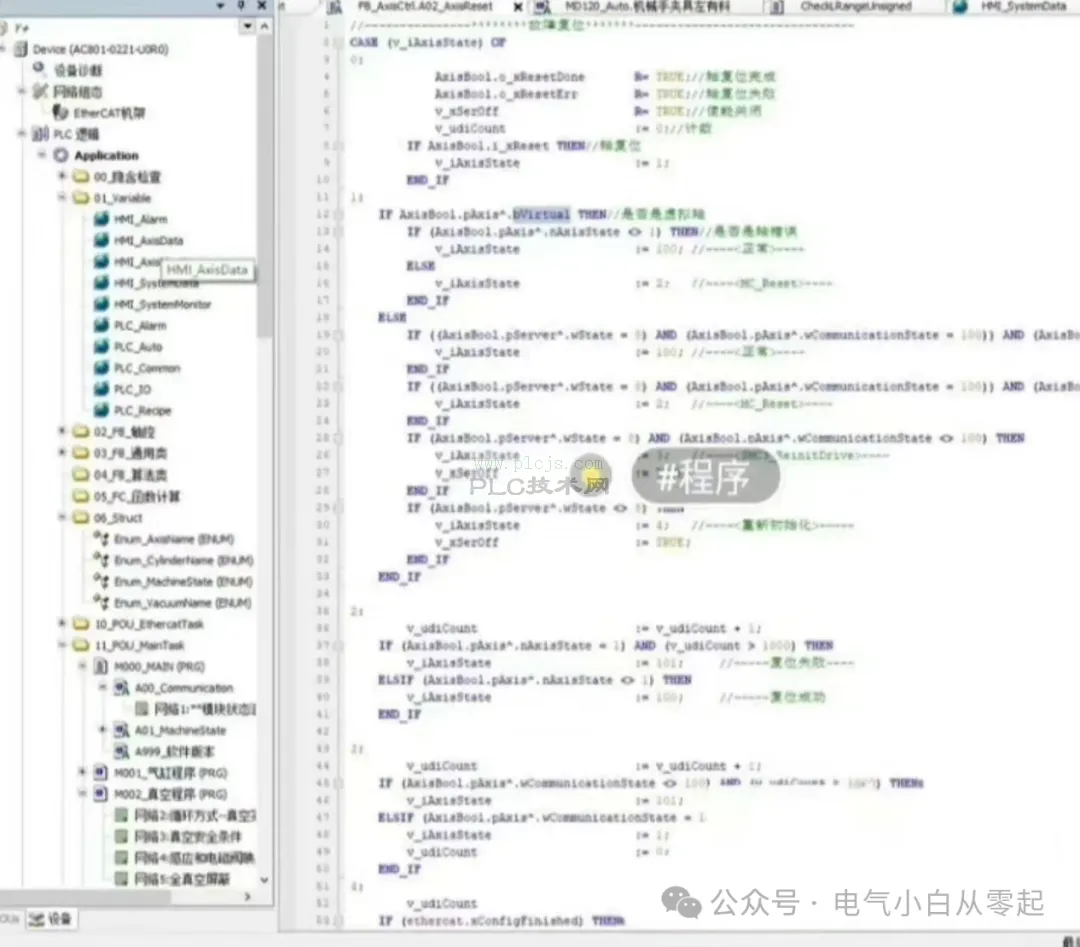Screen dimensions: 1080x947
Task: Collapse the 06_Struct folder
Action: 62,517
